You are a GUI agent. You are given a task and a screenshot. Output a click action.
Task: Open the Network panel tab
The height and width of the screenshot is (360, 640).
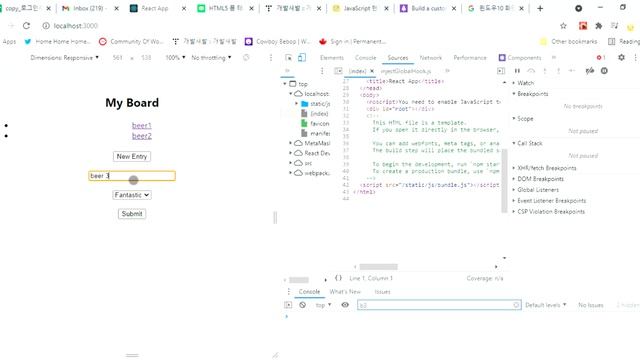(x=431, y=58)
